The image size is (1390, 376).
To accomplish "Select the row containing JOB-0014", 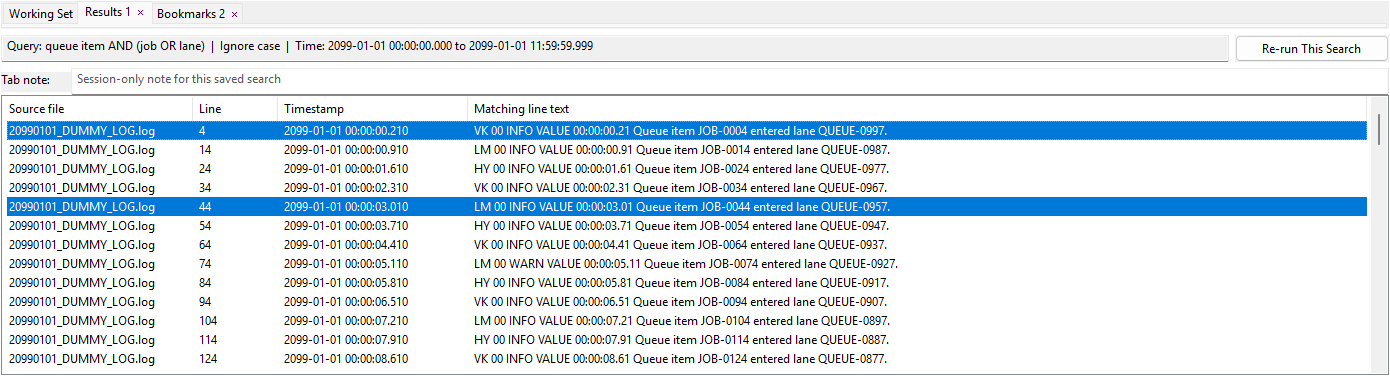I will (x=686, y=150).
